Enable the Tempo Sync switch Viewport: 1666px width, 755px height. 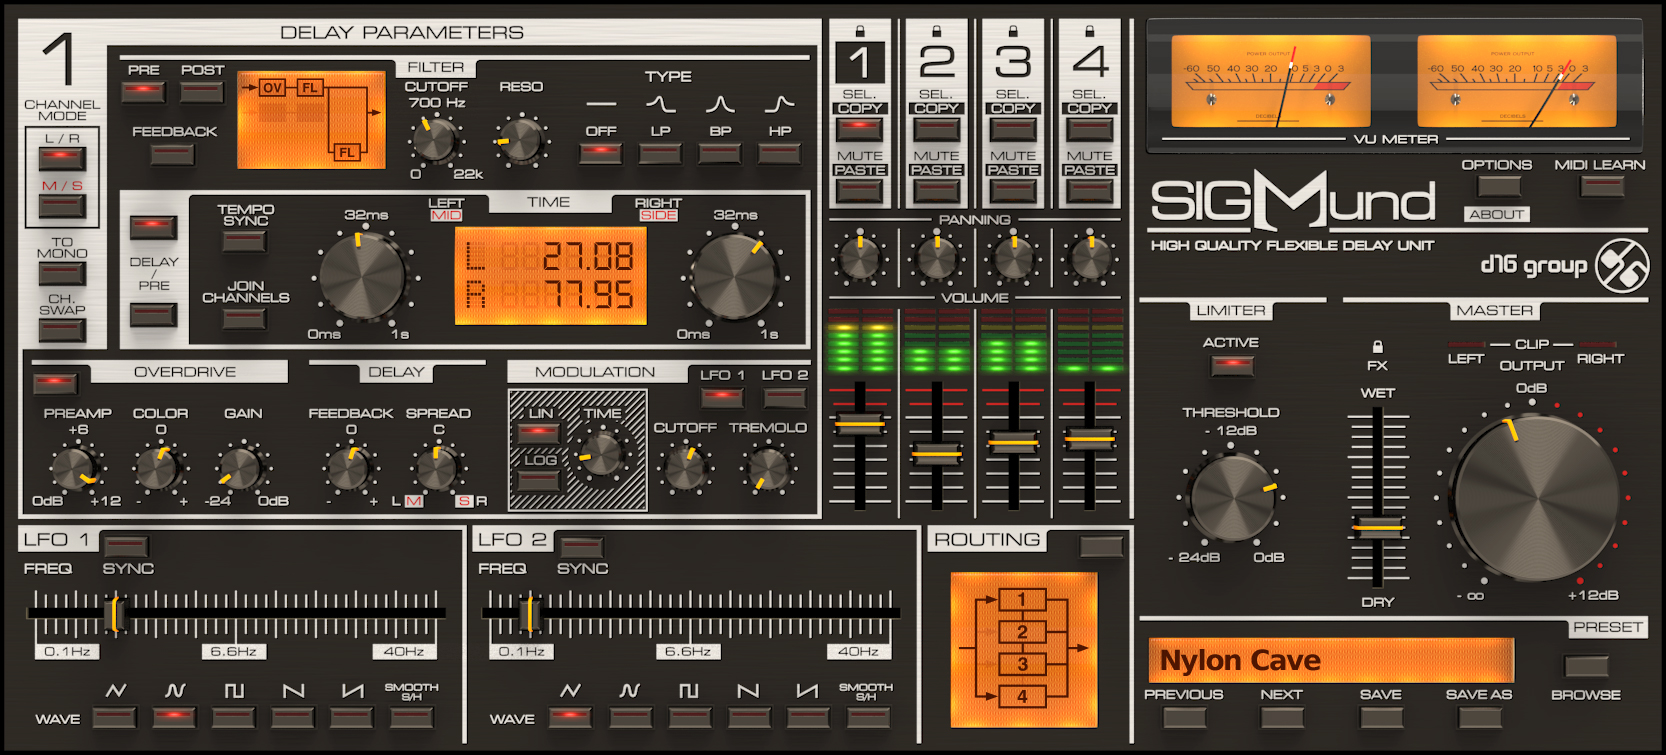tap(245, 241)
